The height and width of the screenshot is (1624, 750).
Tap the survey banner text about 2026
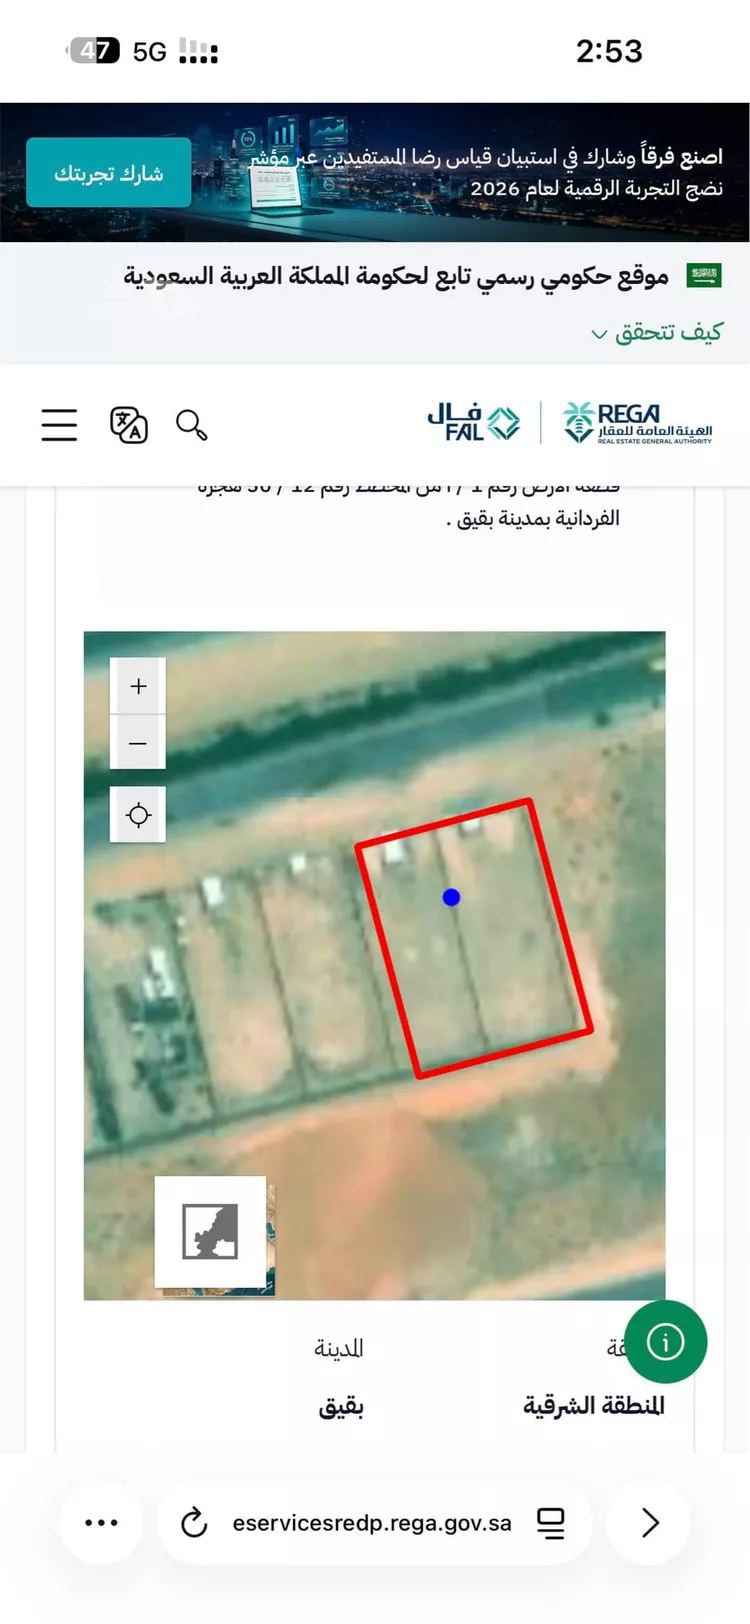(x=486, y=172)
